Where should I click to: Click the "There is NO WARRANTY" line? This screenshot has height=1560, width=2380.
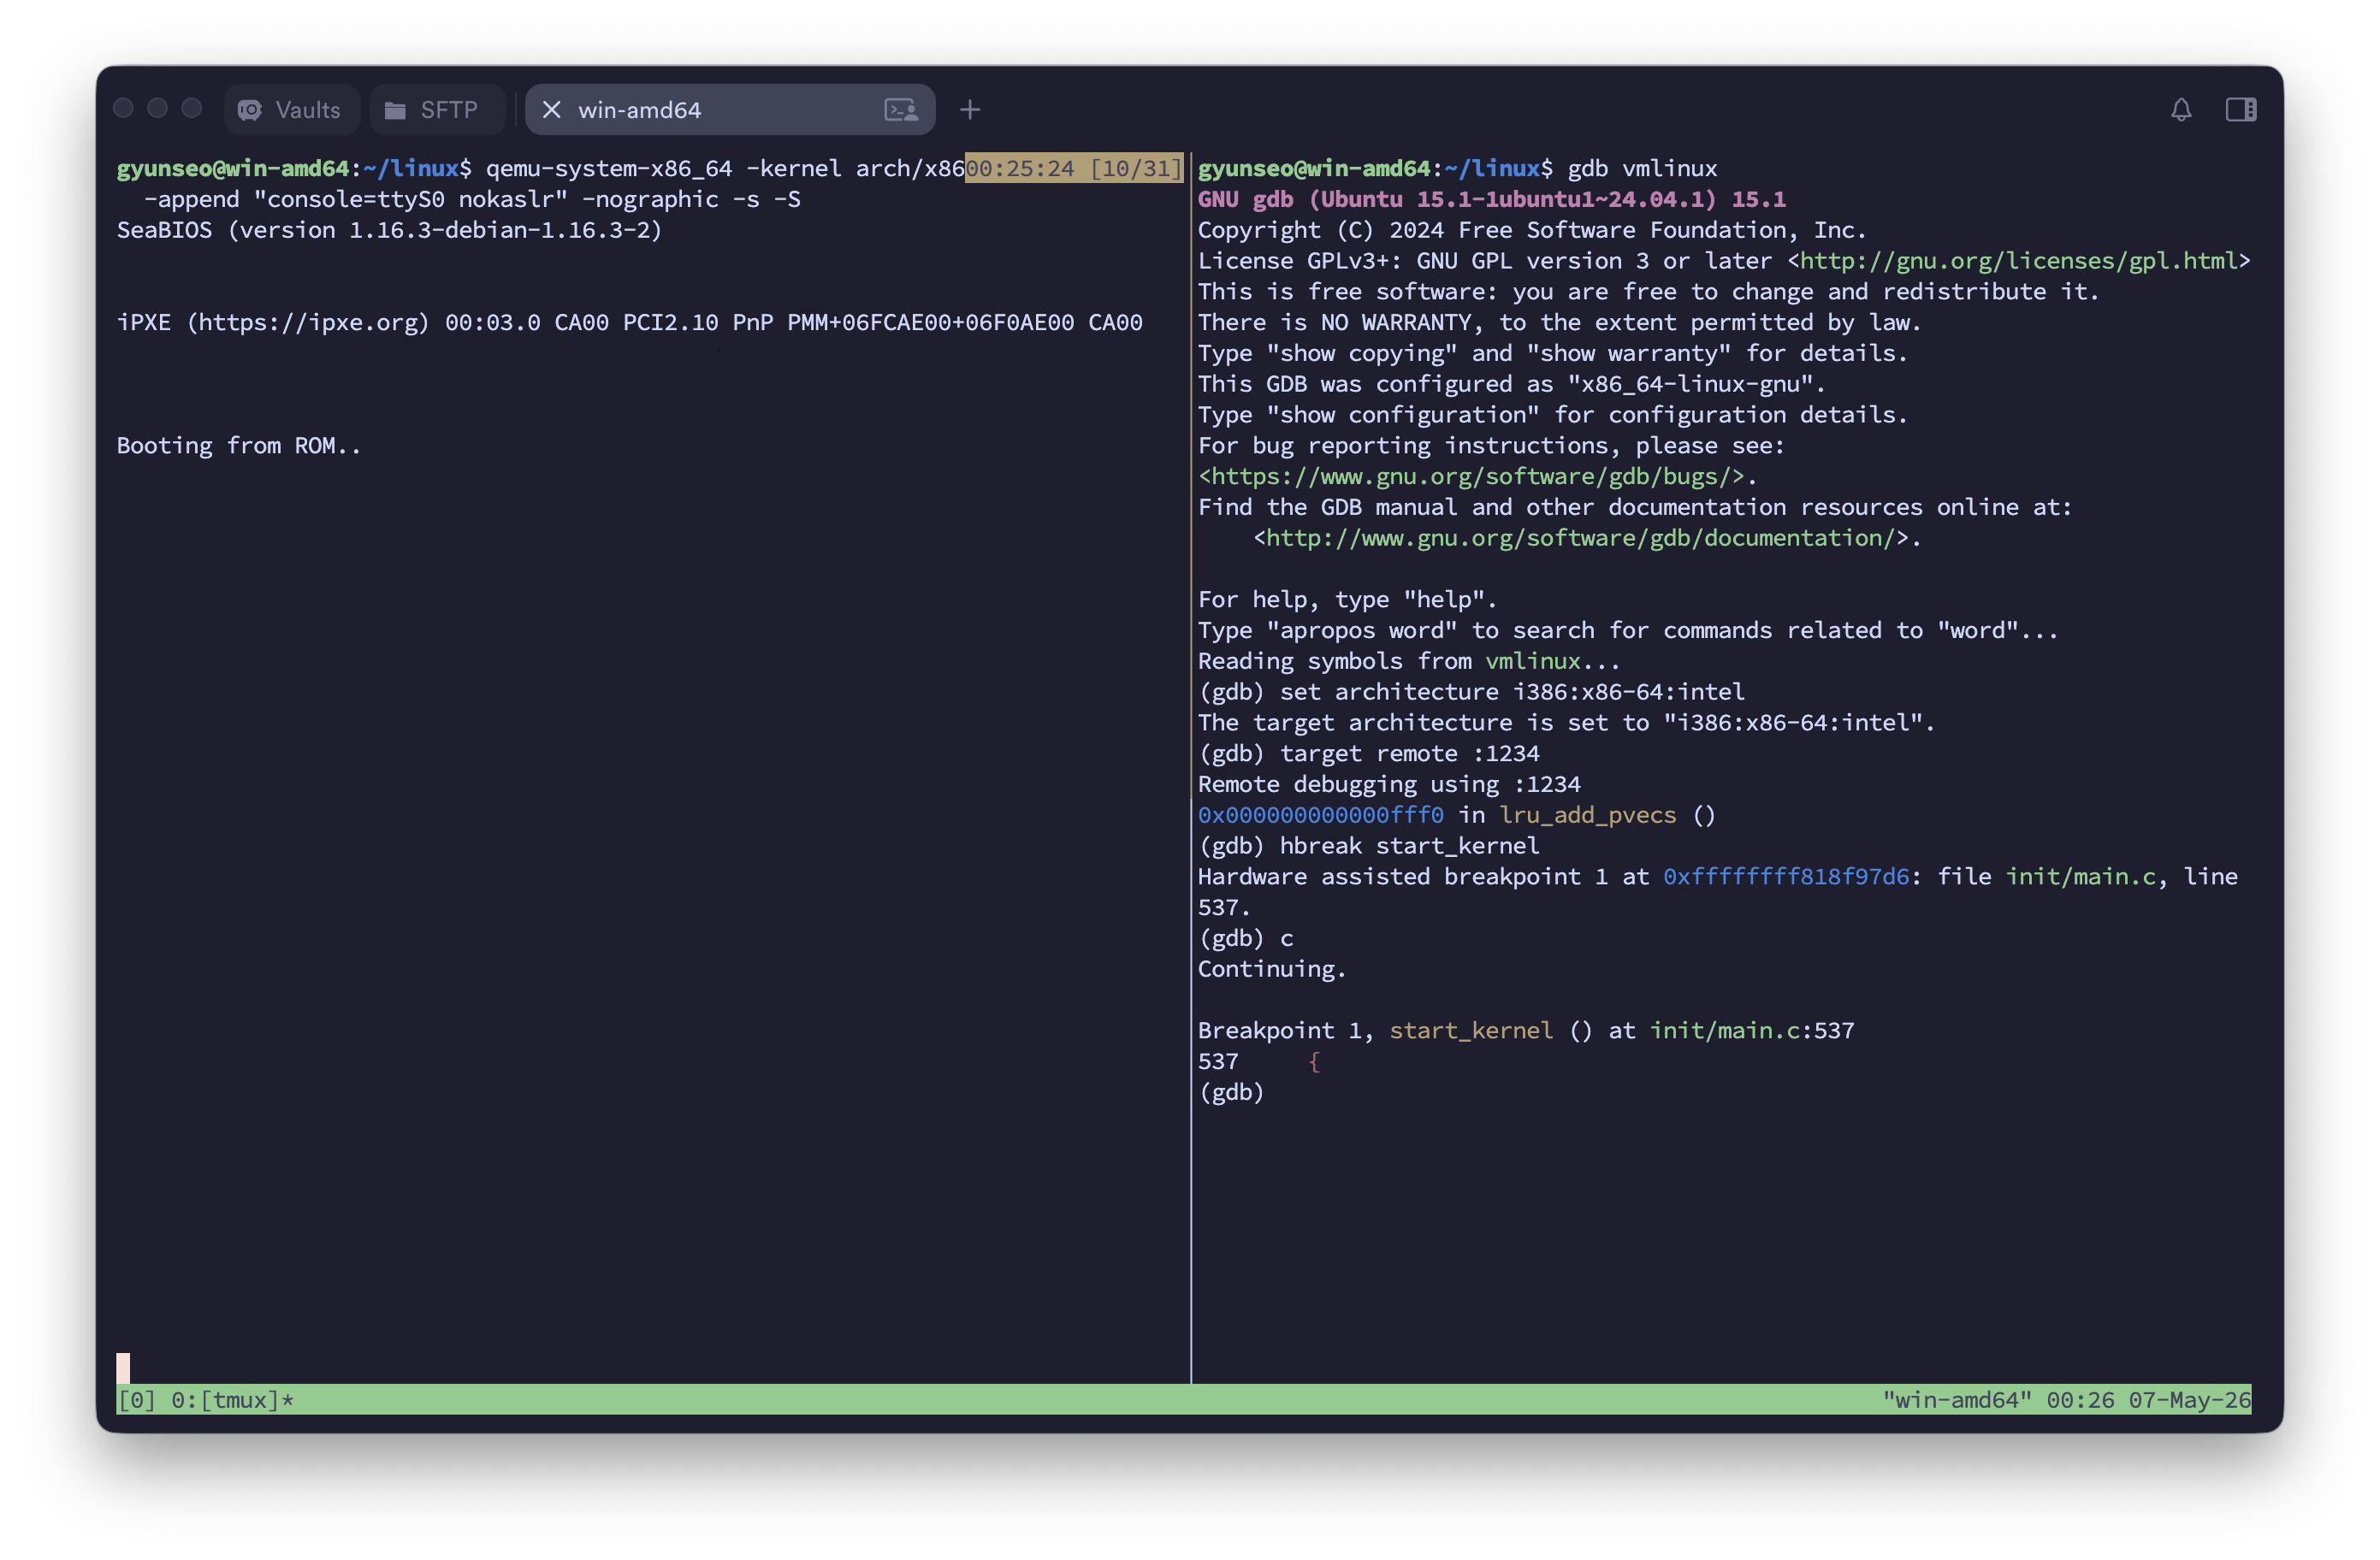tap(1560, 323)
